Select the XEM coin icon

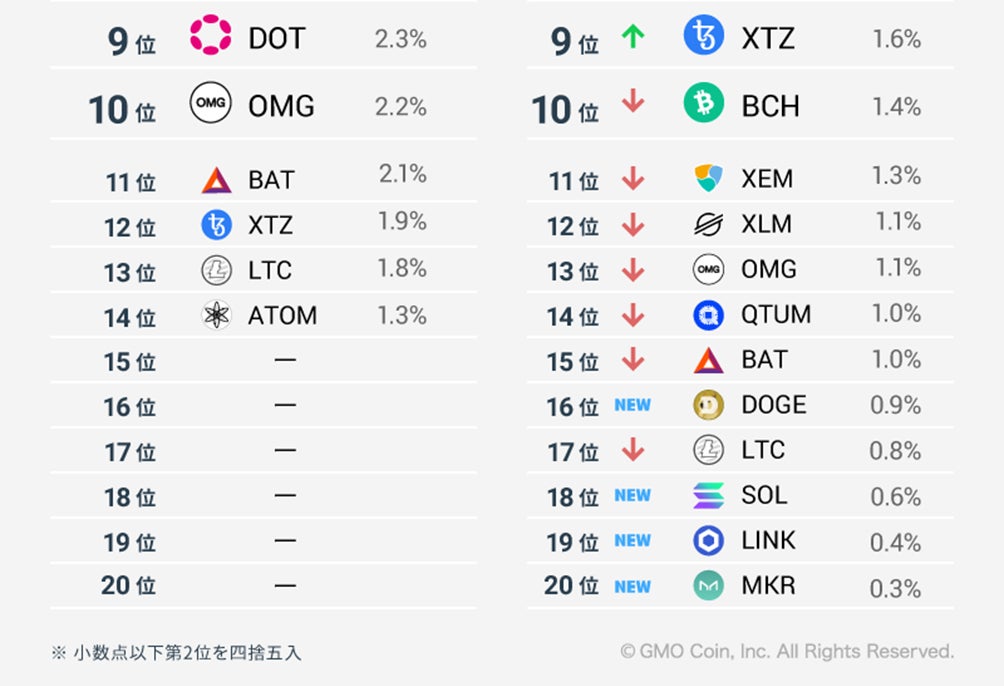coord(708,179)
